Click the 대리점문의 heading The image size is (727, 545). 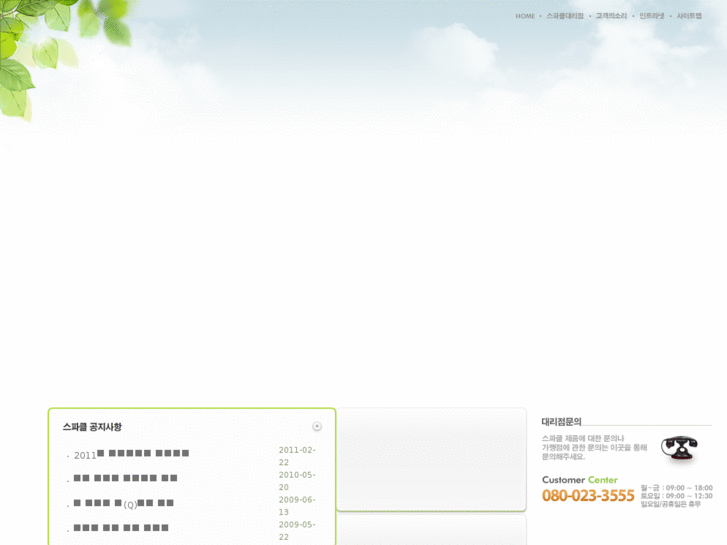pyautogui.click(x=561, y=421)
